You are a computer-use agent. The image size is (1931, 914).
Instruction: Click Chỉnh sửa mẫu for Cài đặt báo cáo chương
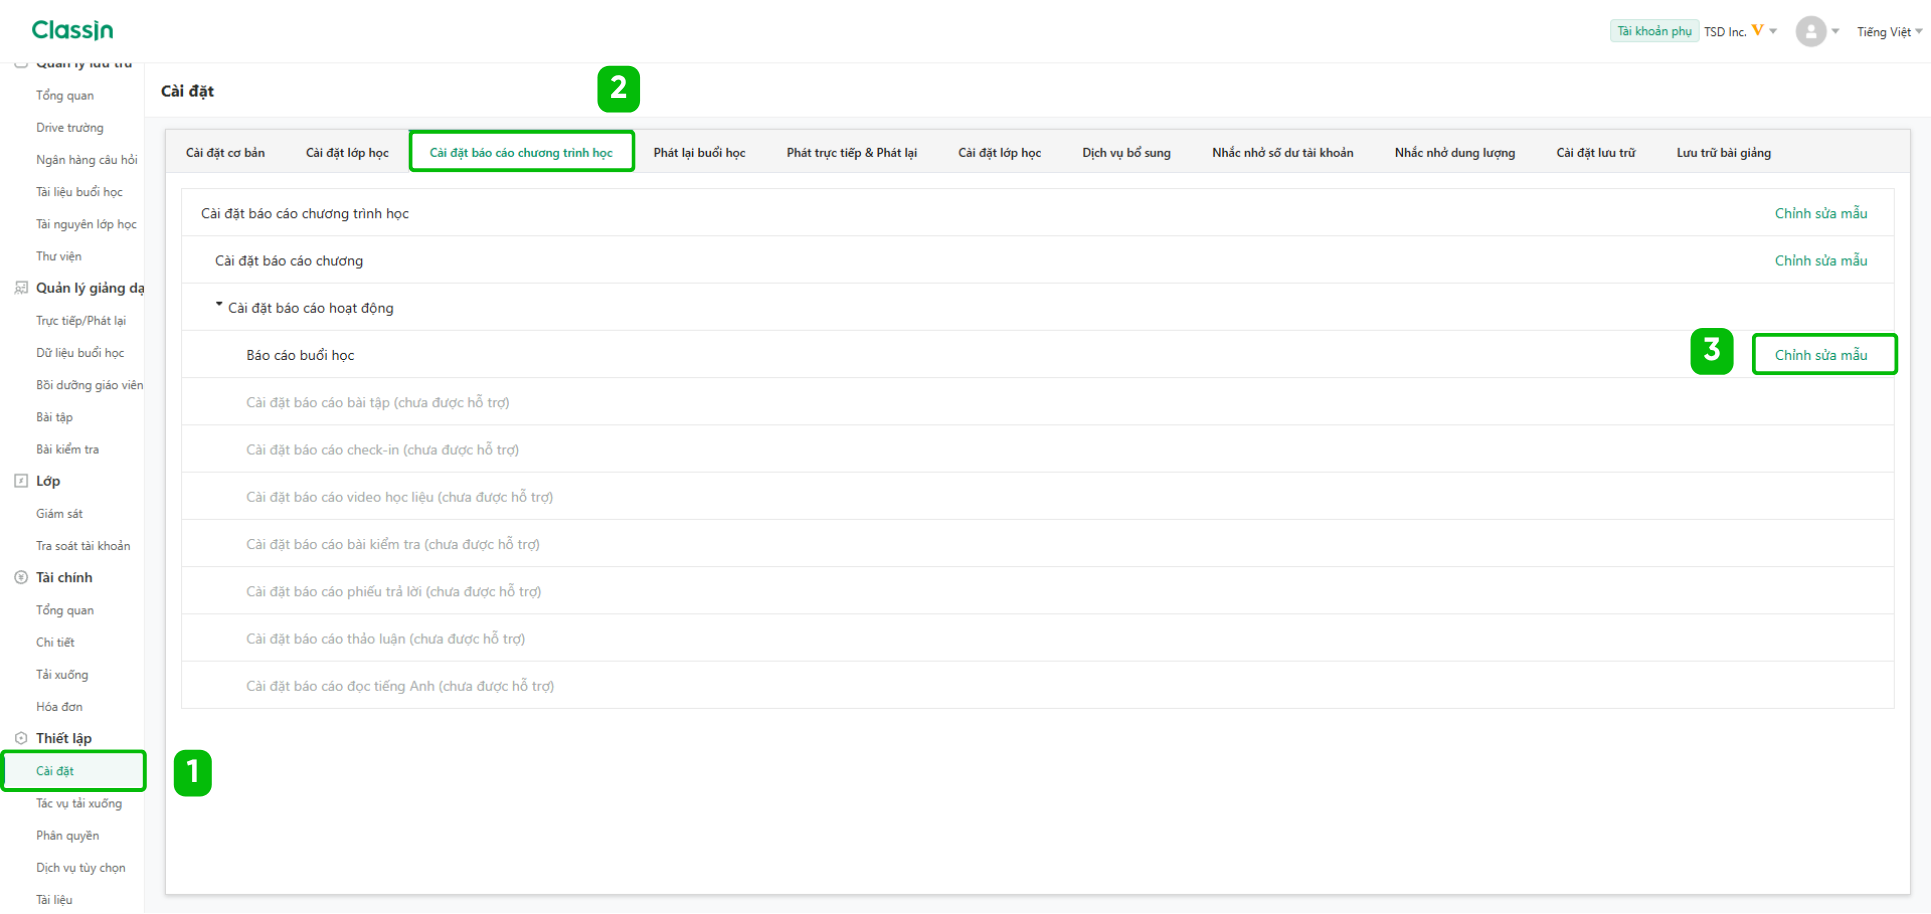point(1820,260)
